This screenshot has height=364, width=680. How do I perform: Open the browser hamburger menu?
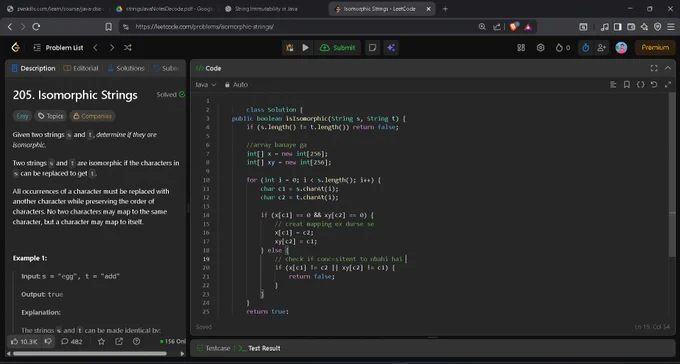tap(671, 27)
